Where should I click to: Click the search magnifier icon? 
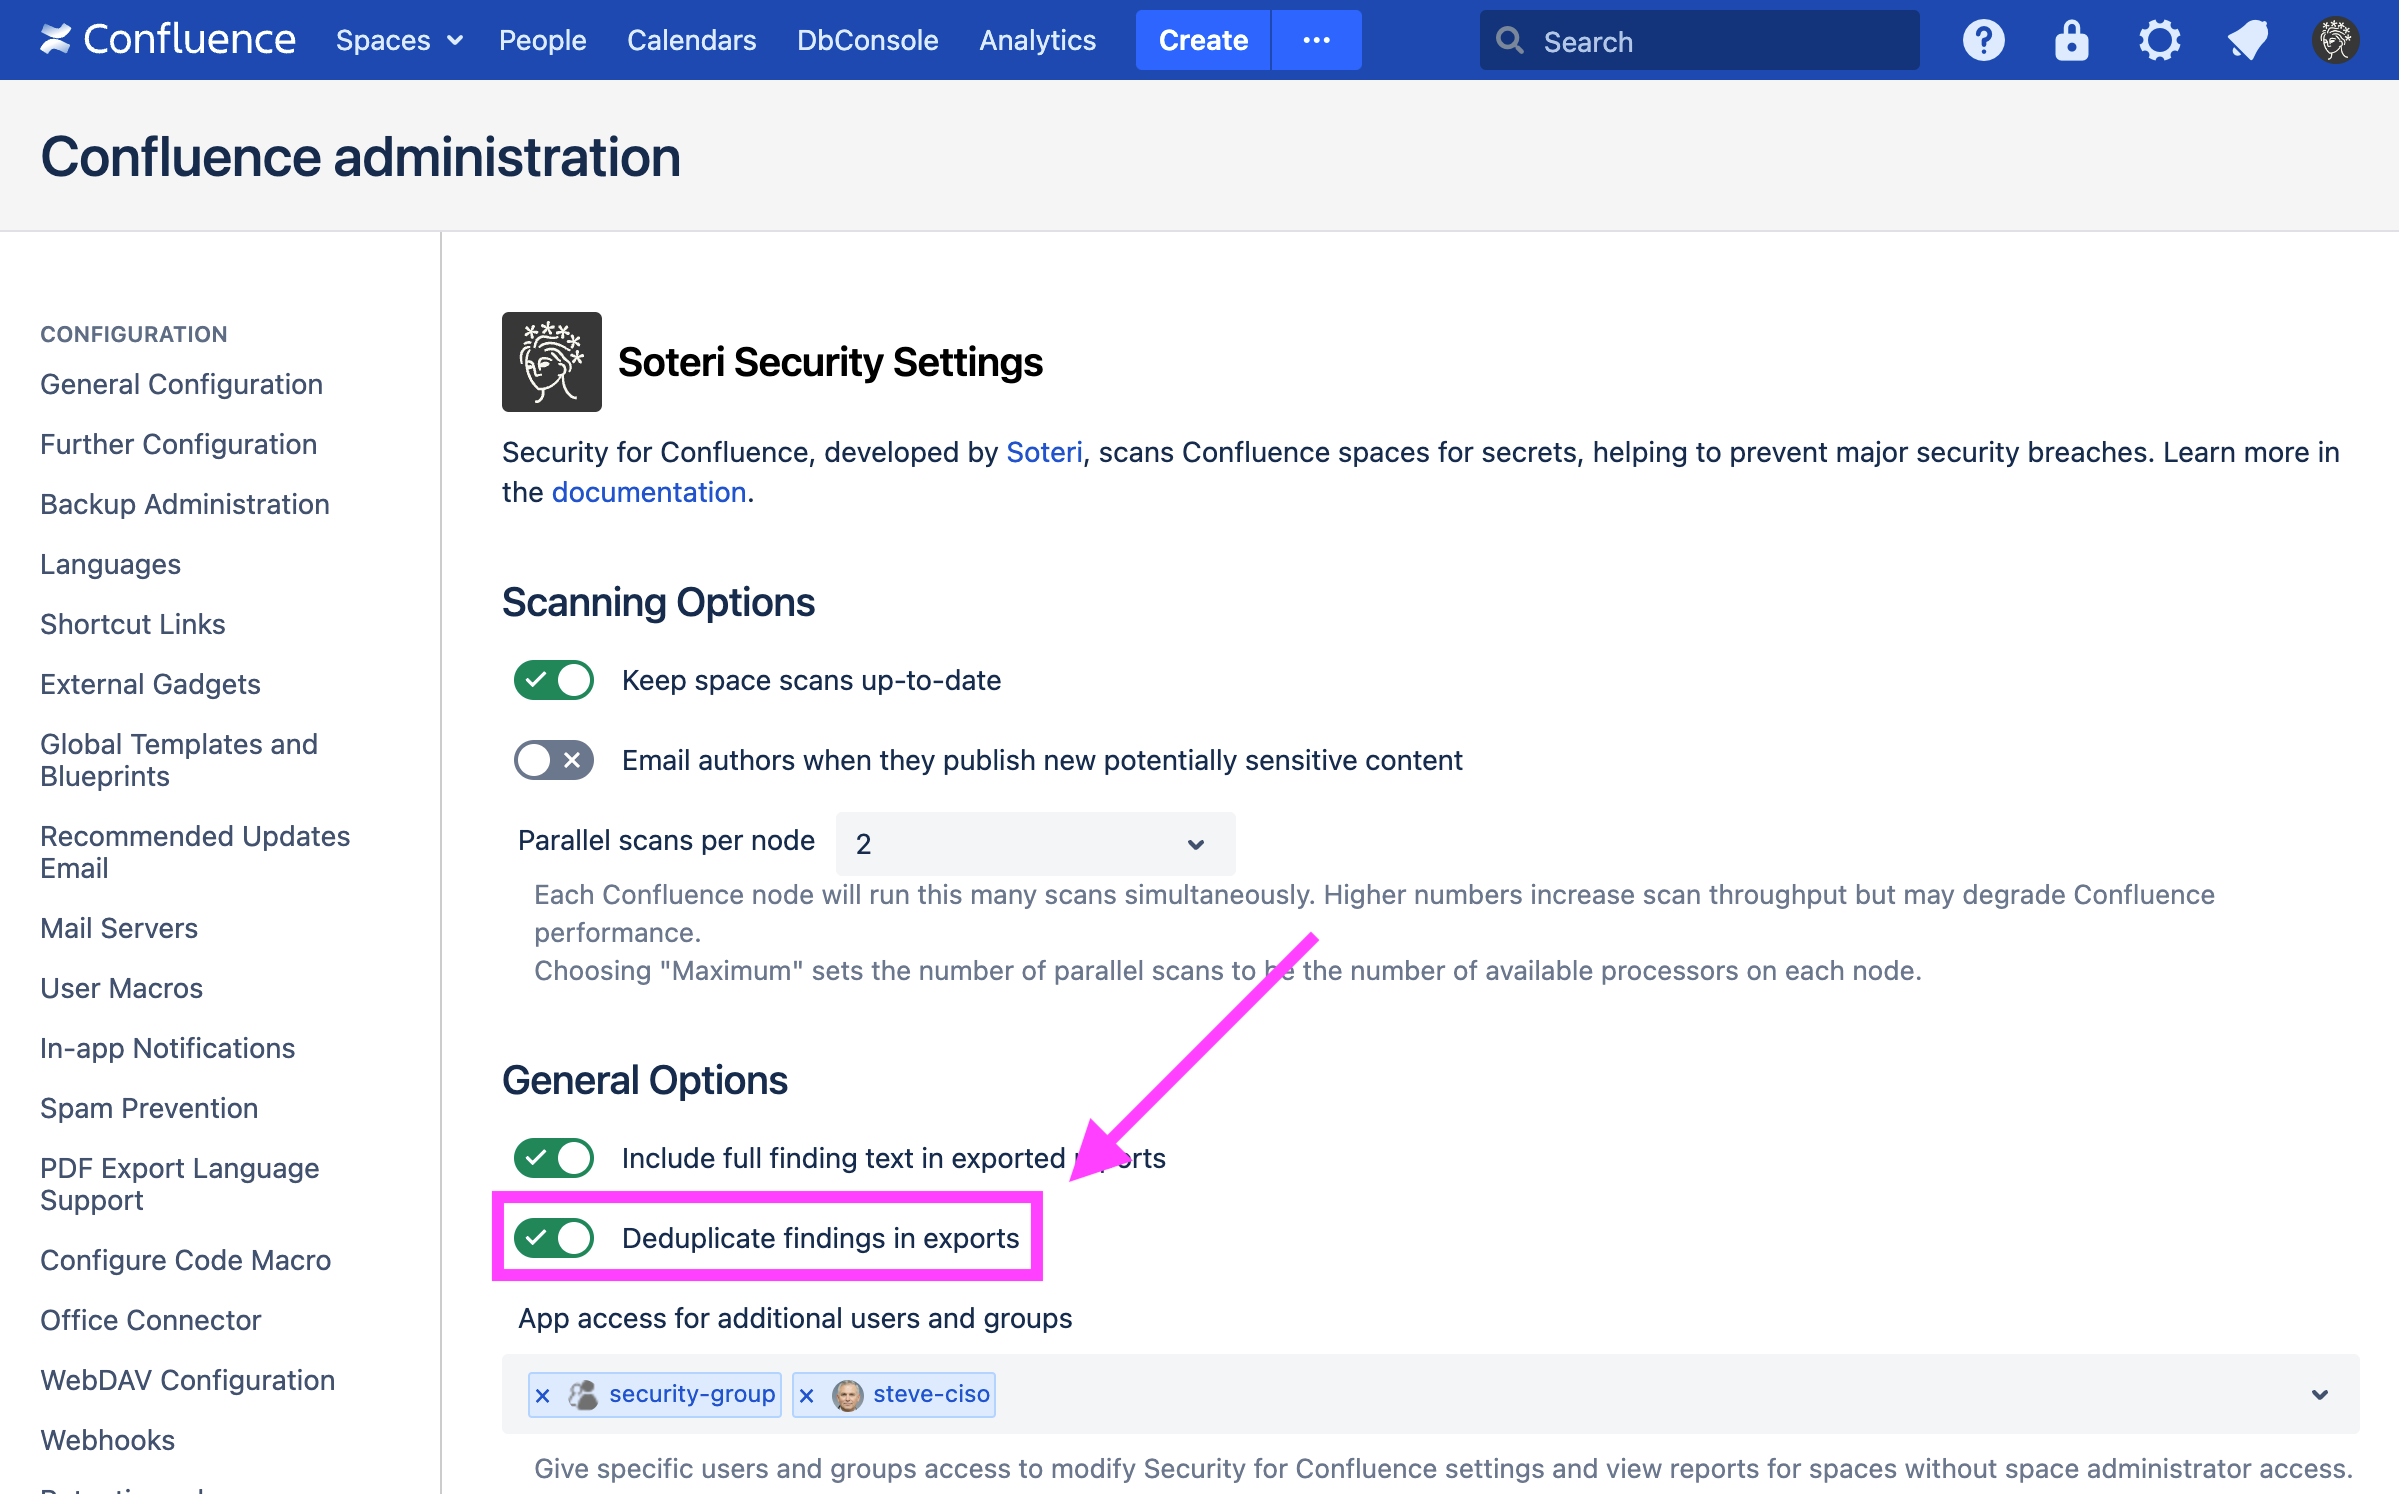[x=1510, y=41]
